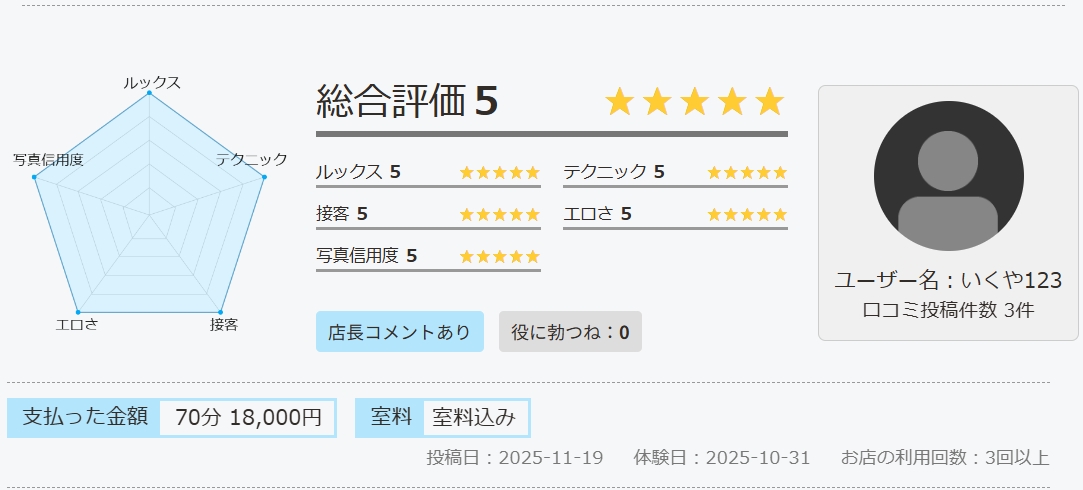Click 口コミ投稿件数 3件 review count
The image size is (1083, 490).
click(948, 310)
